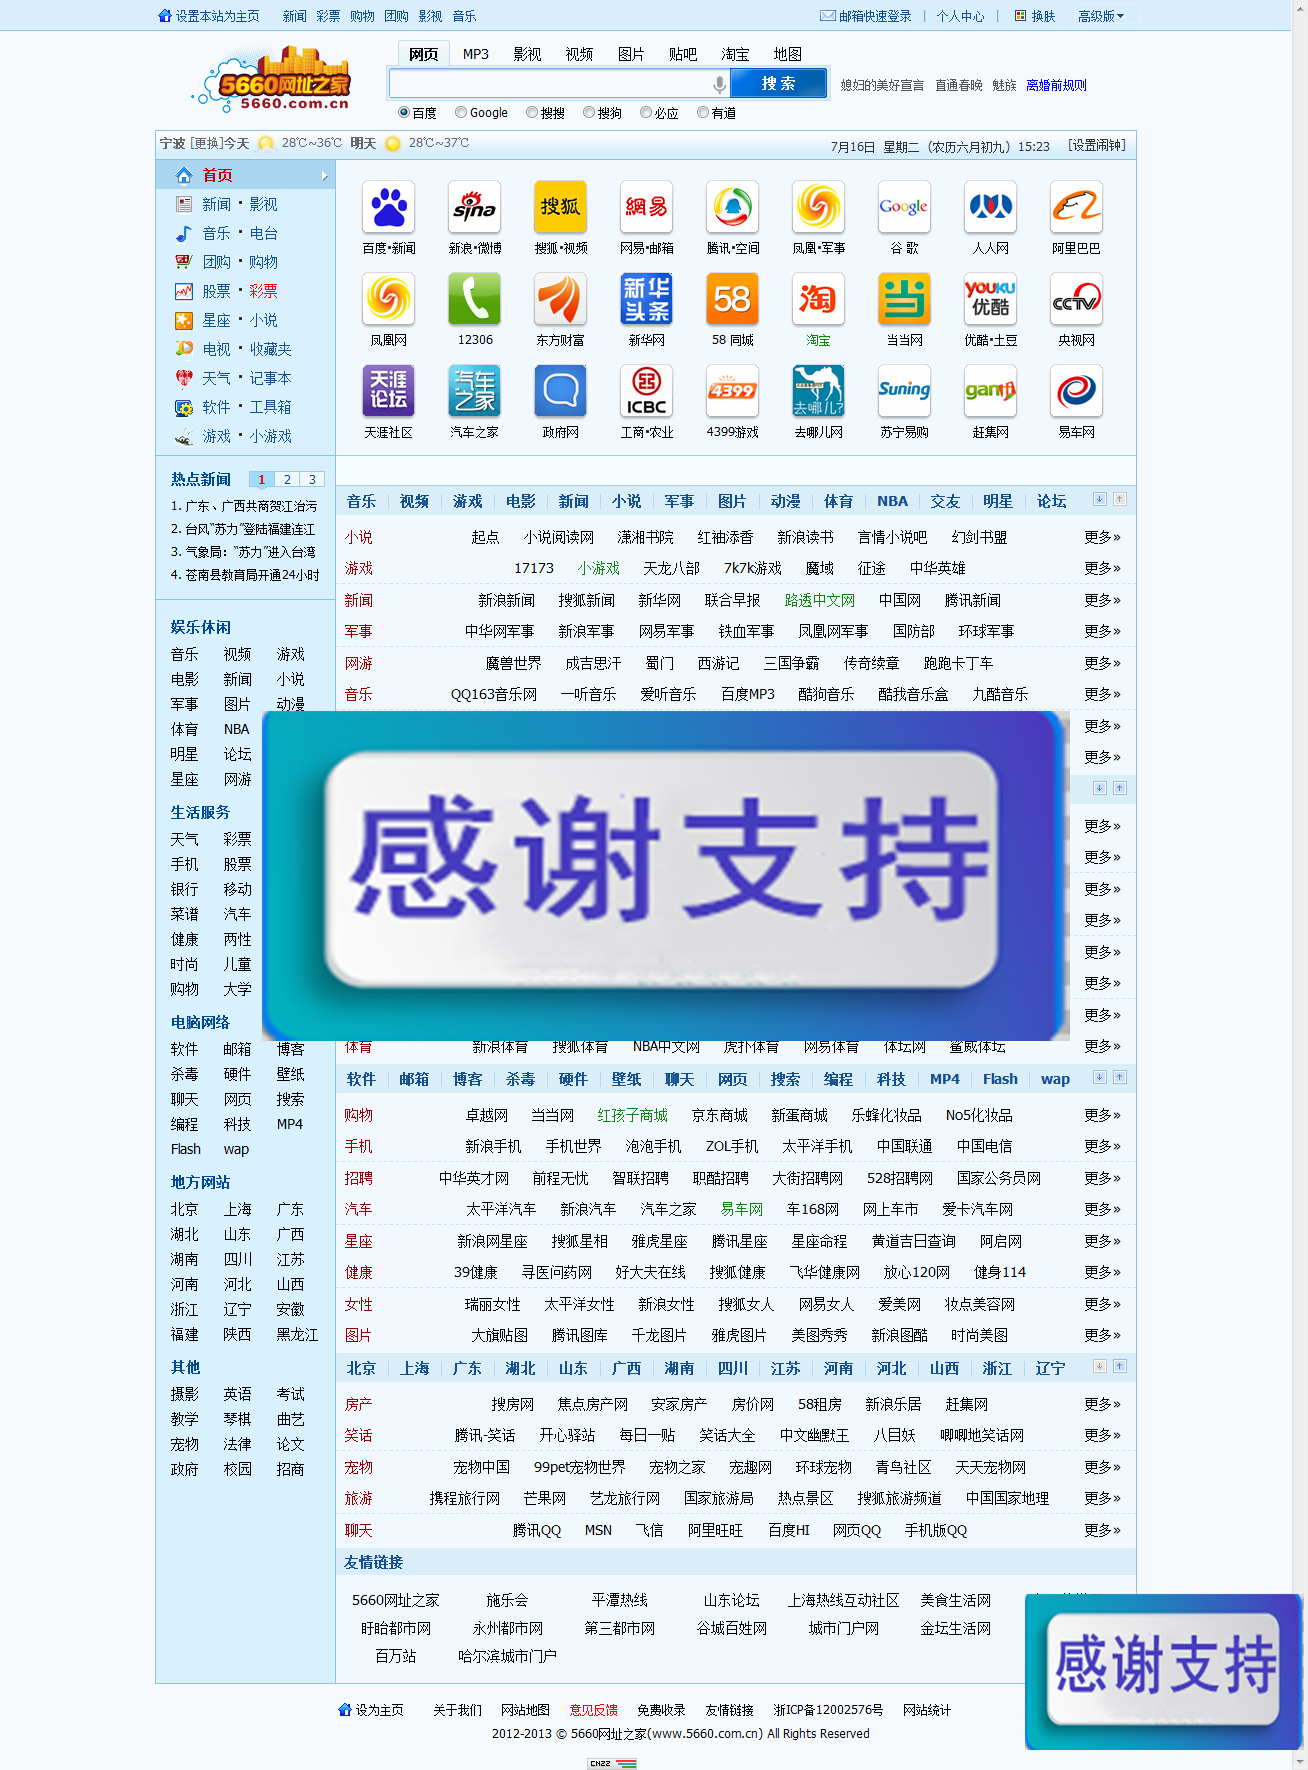Click the down arrow on 音乐 category bar
Screen dimensions: 1308x1770
(1100, 499)
